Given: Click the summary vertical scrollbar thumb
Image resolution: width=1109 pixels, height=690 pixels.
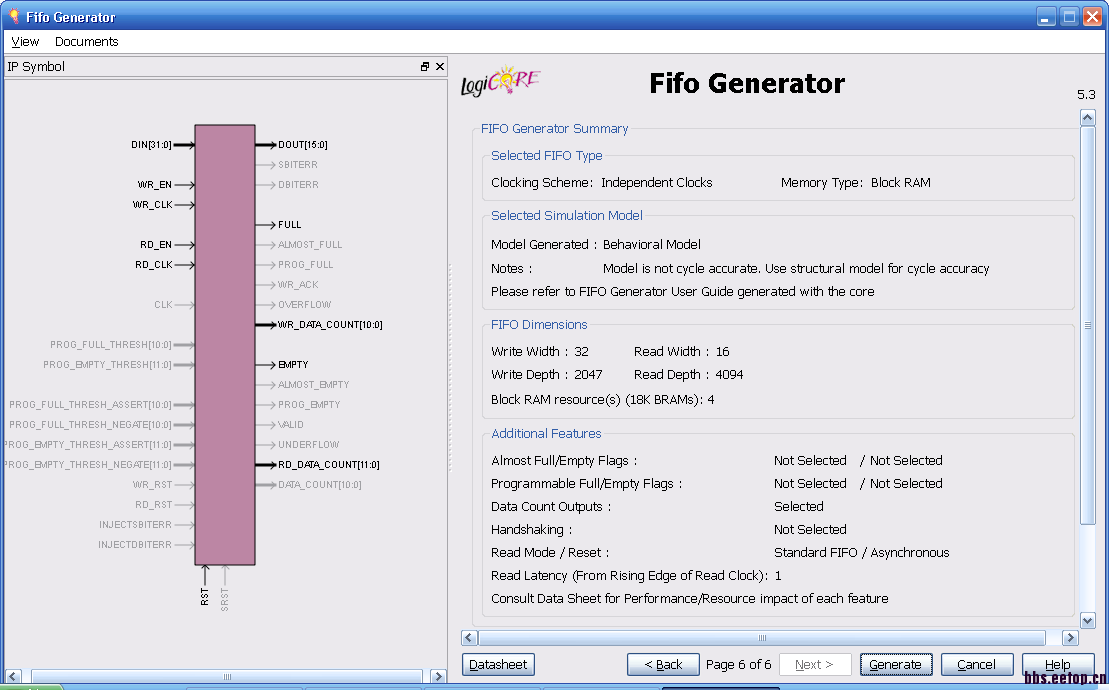Looking at the screenshot, I should (x=1088, y=325).
